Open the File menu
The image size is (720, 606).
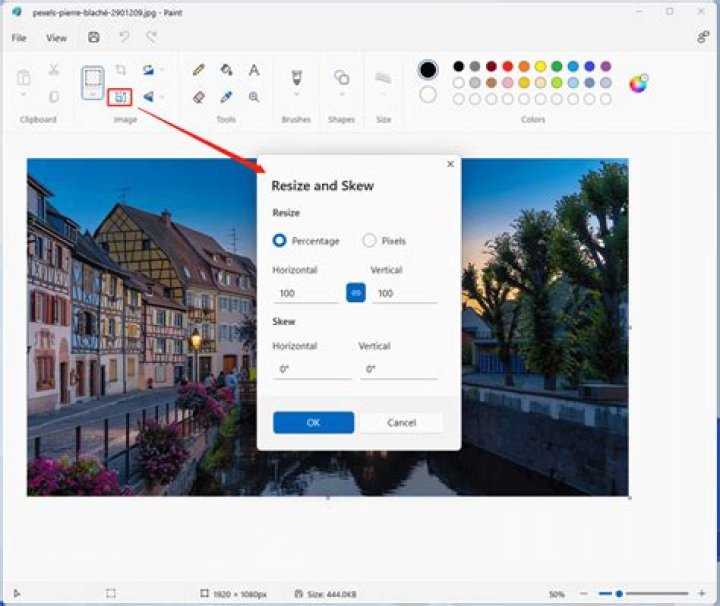click(x=19, y=38)
